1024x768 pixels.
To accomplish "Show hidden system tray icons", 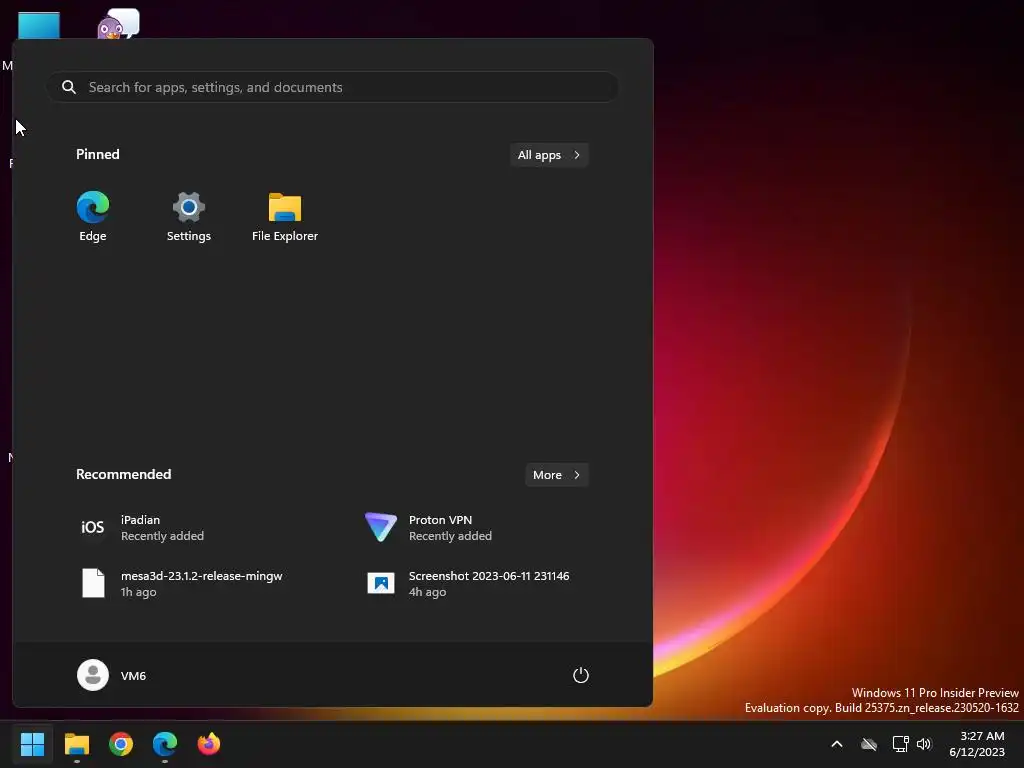I will tap(837, 744).
